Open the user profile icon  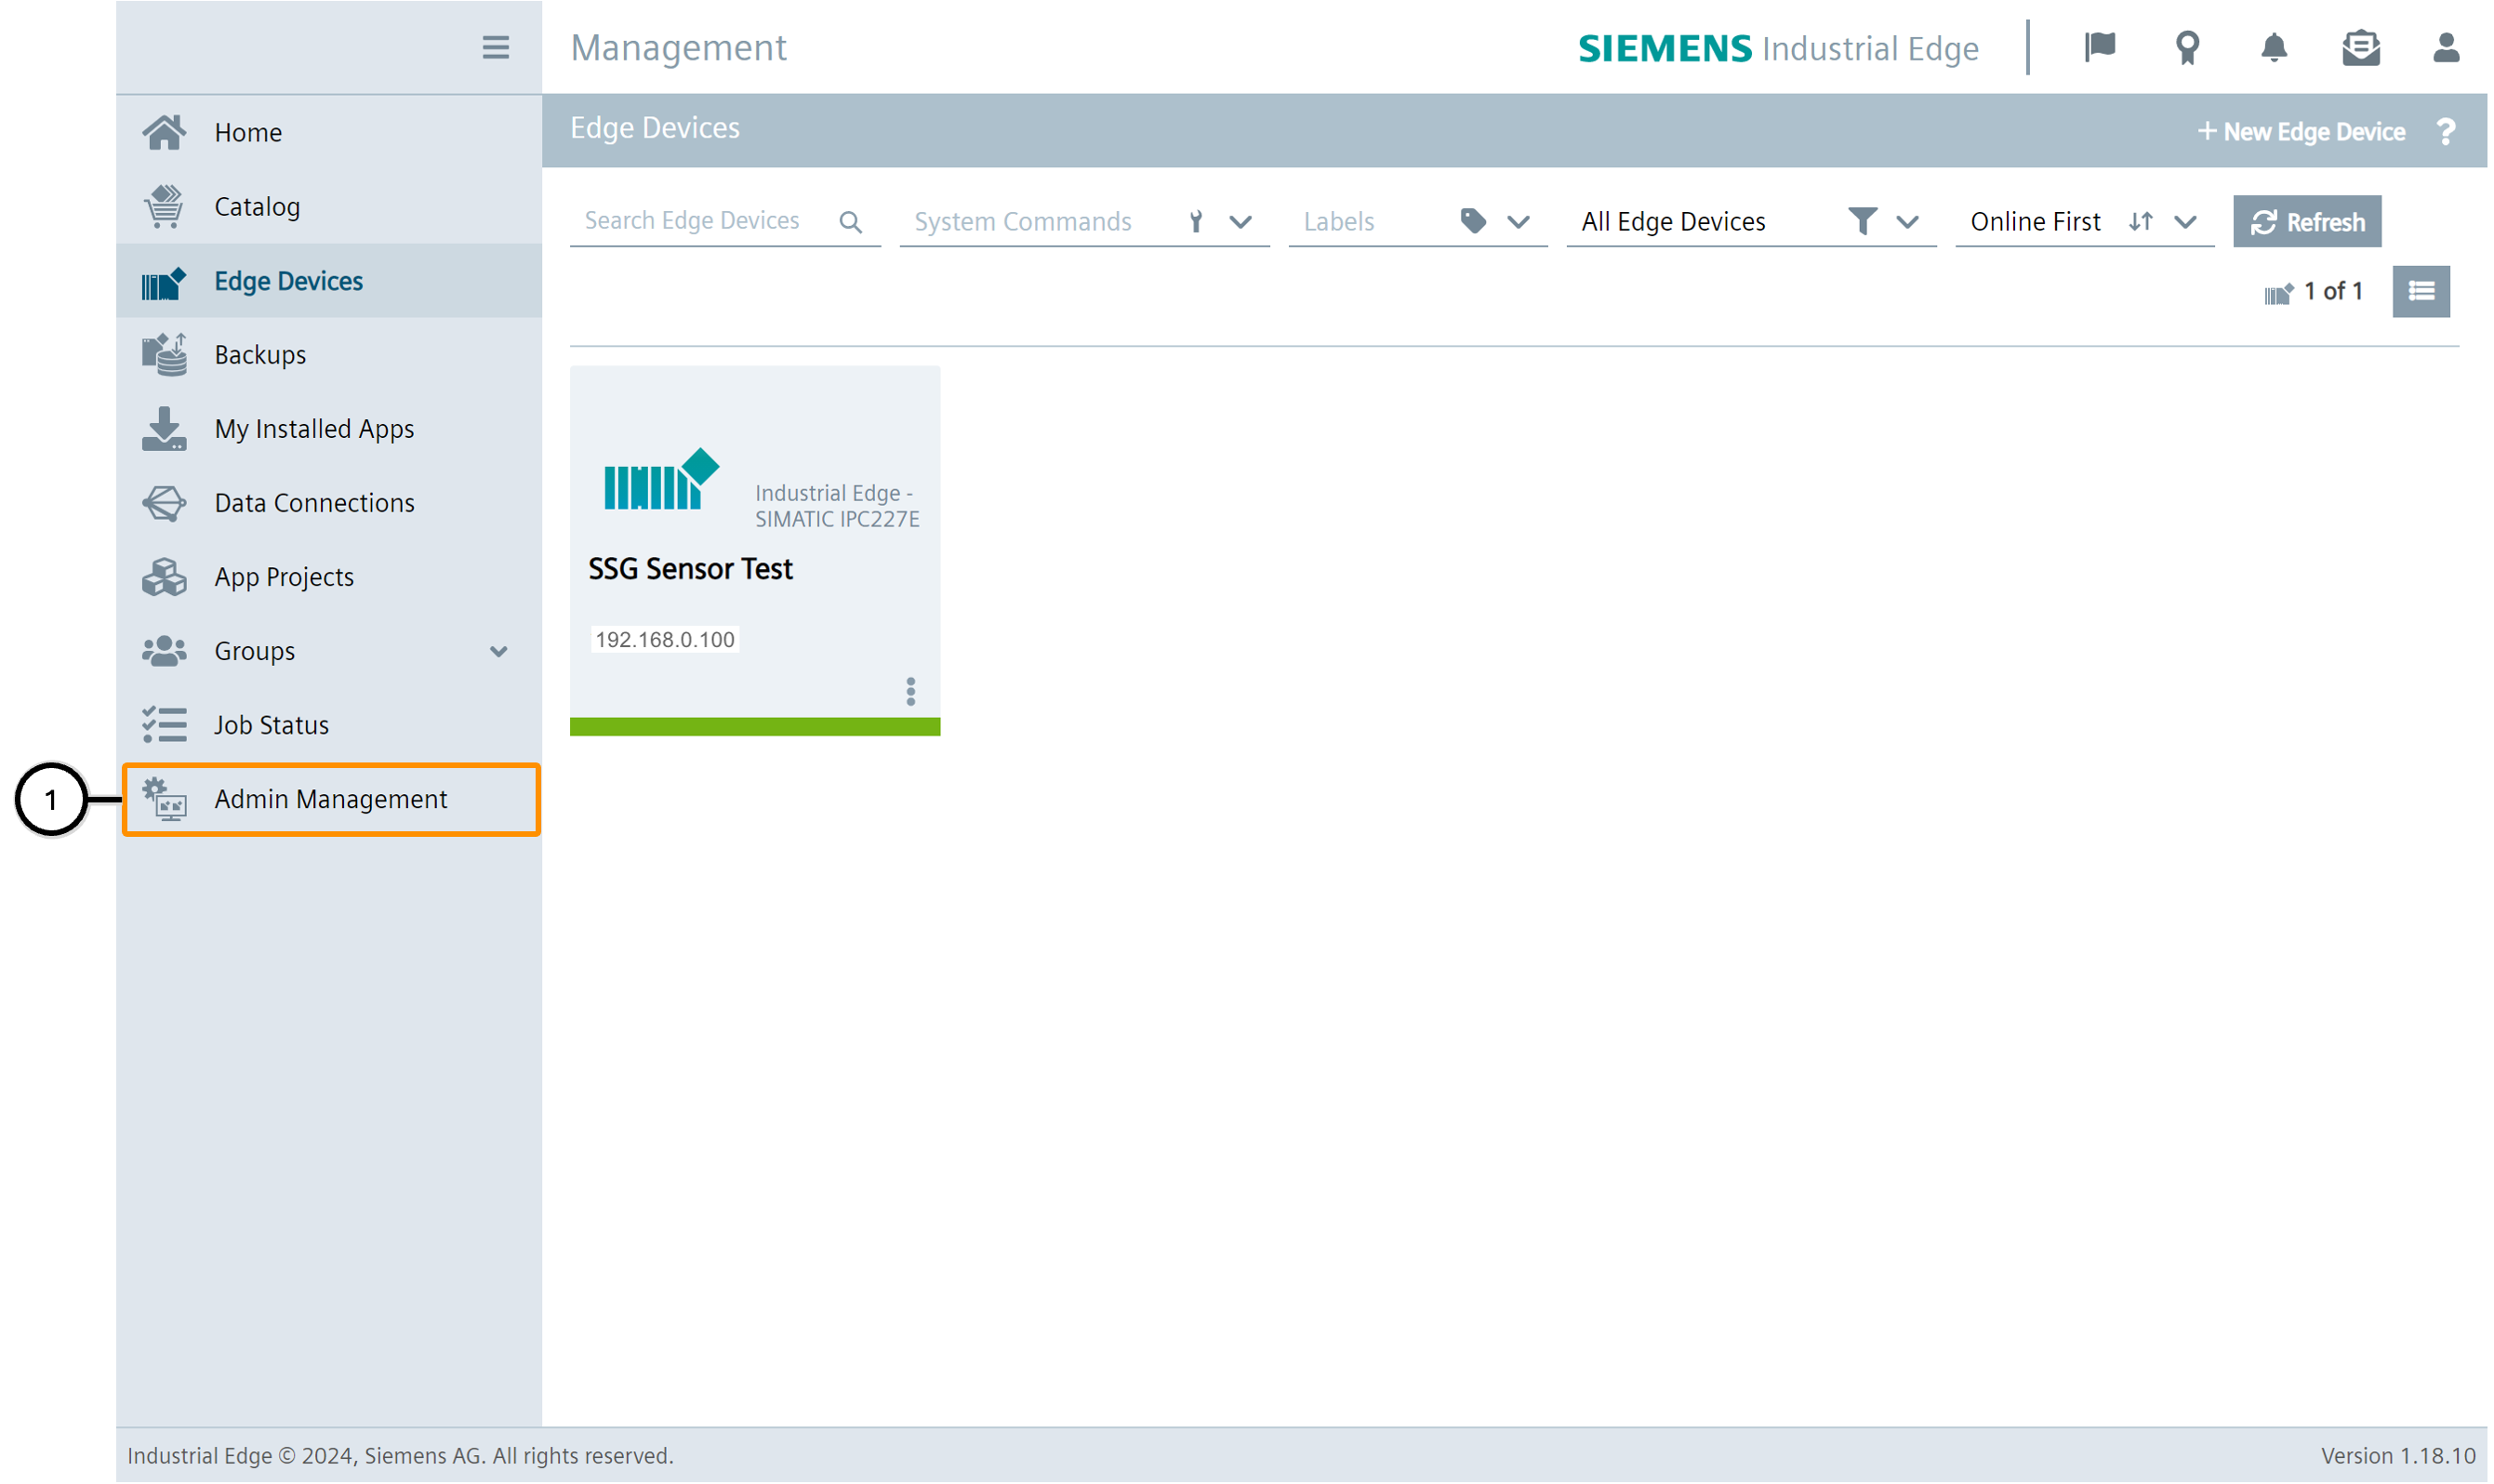(x=2445, y=47)
